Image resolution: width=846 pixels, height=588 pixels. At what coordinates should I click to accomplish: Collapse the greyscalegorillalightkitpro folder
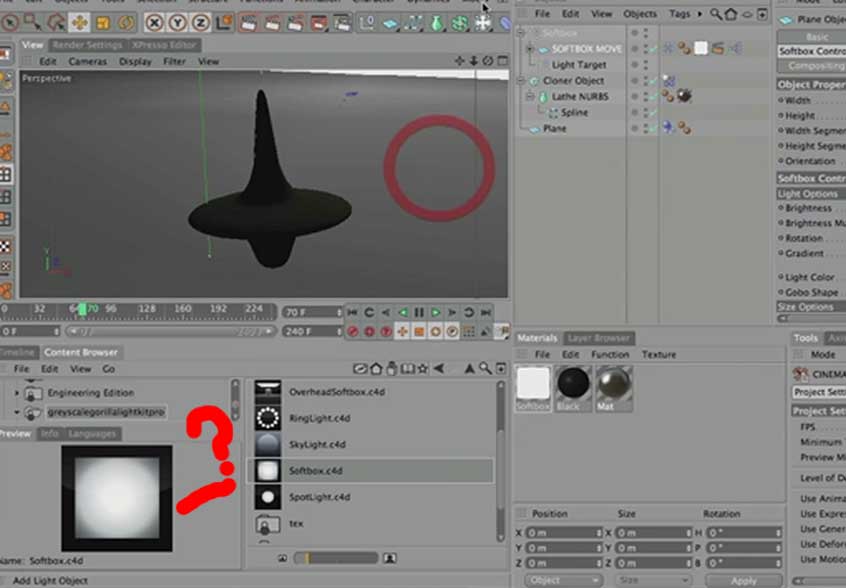[16, 413]
